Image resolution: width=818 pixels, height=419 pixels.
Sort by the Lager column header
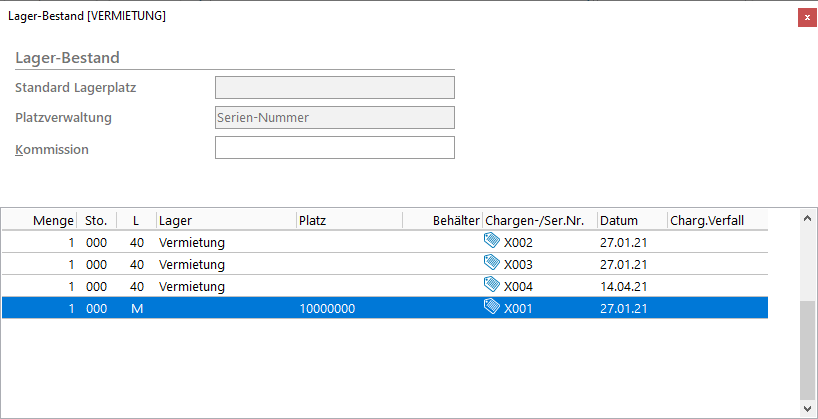tap(175, 220)
